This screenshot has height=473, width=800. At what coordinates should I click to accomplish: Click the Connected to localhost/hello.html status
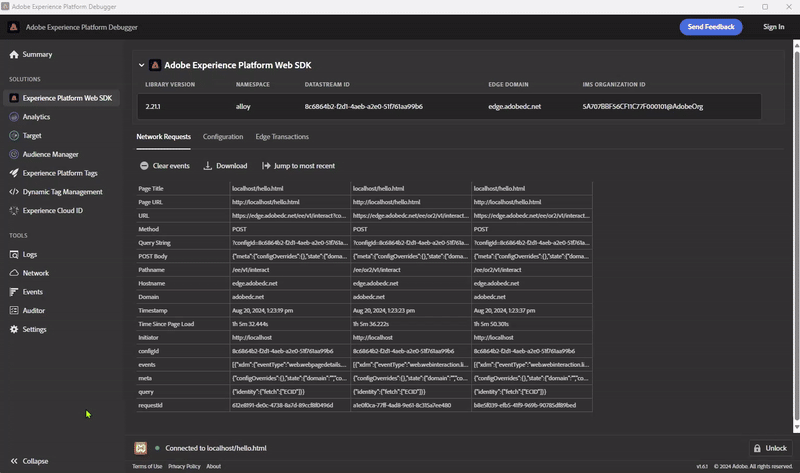pyautogui.click(x=216, y=448)
